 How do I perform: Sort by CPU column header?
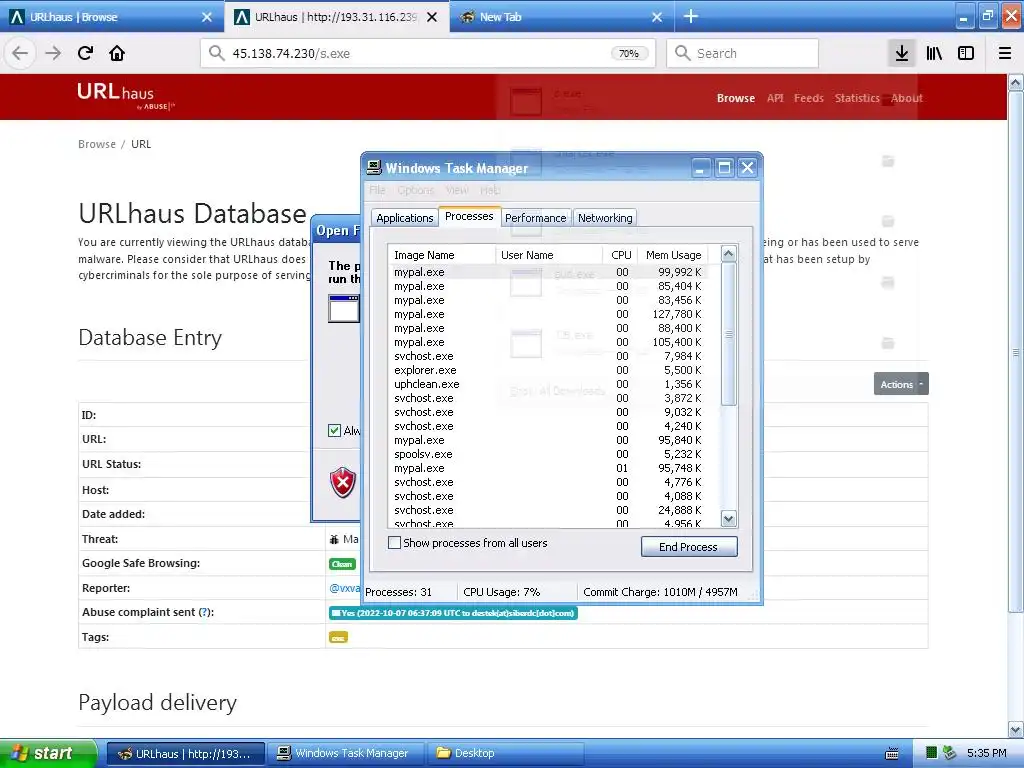(x=620, y=255)
